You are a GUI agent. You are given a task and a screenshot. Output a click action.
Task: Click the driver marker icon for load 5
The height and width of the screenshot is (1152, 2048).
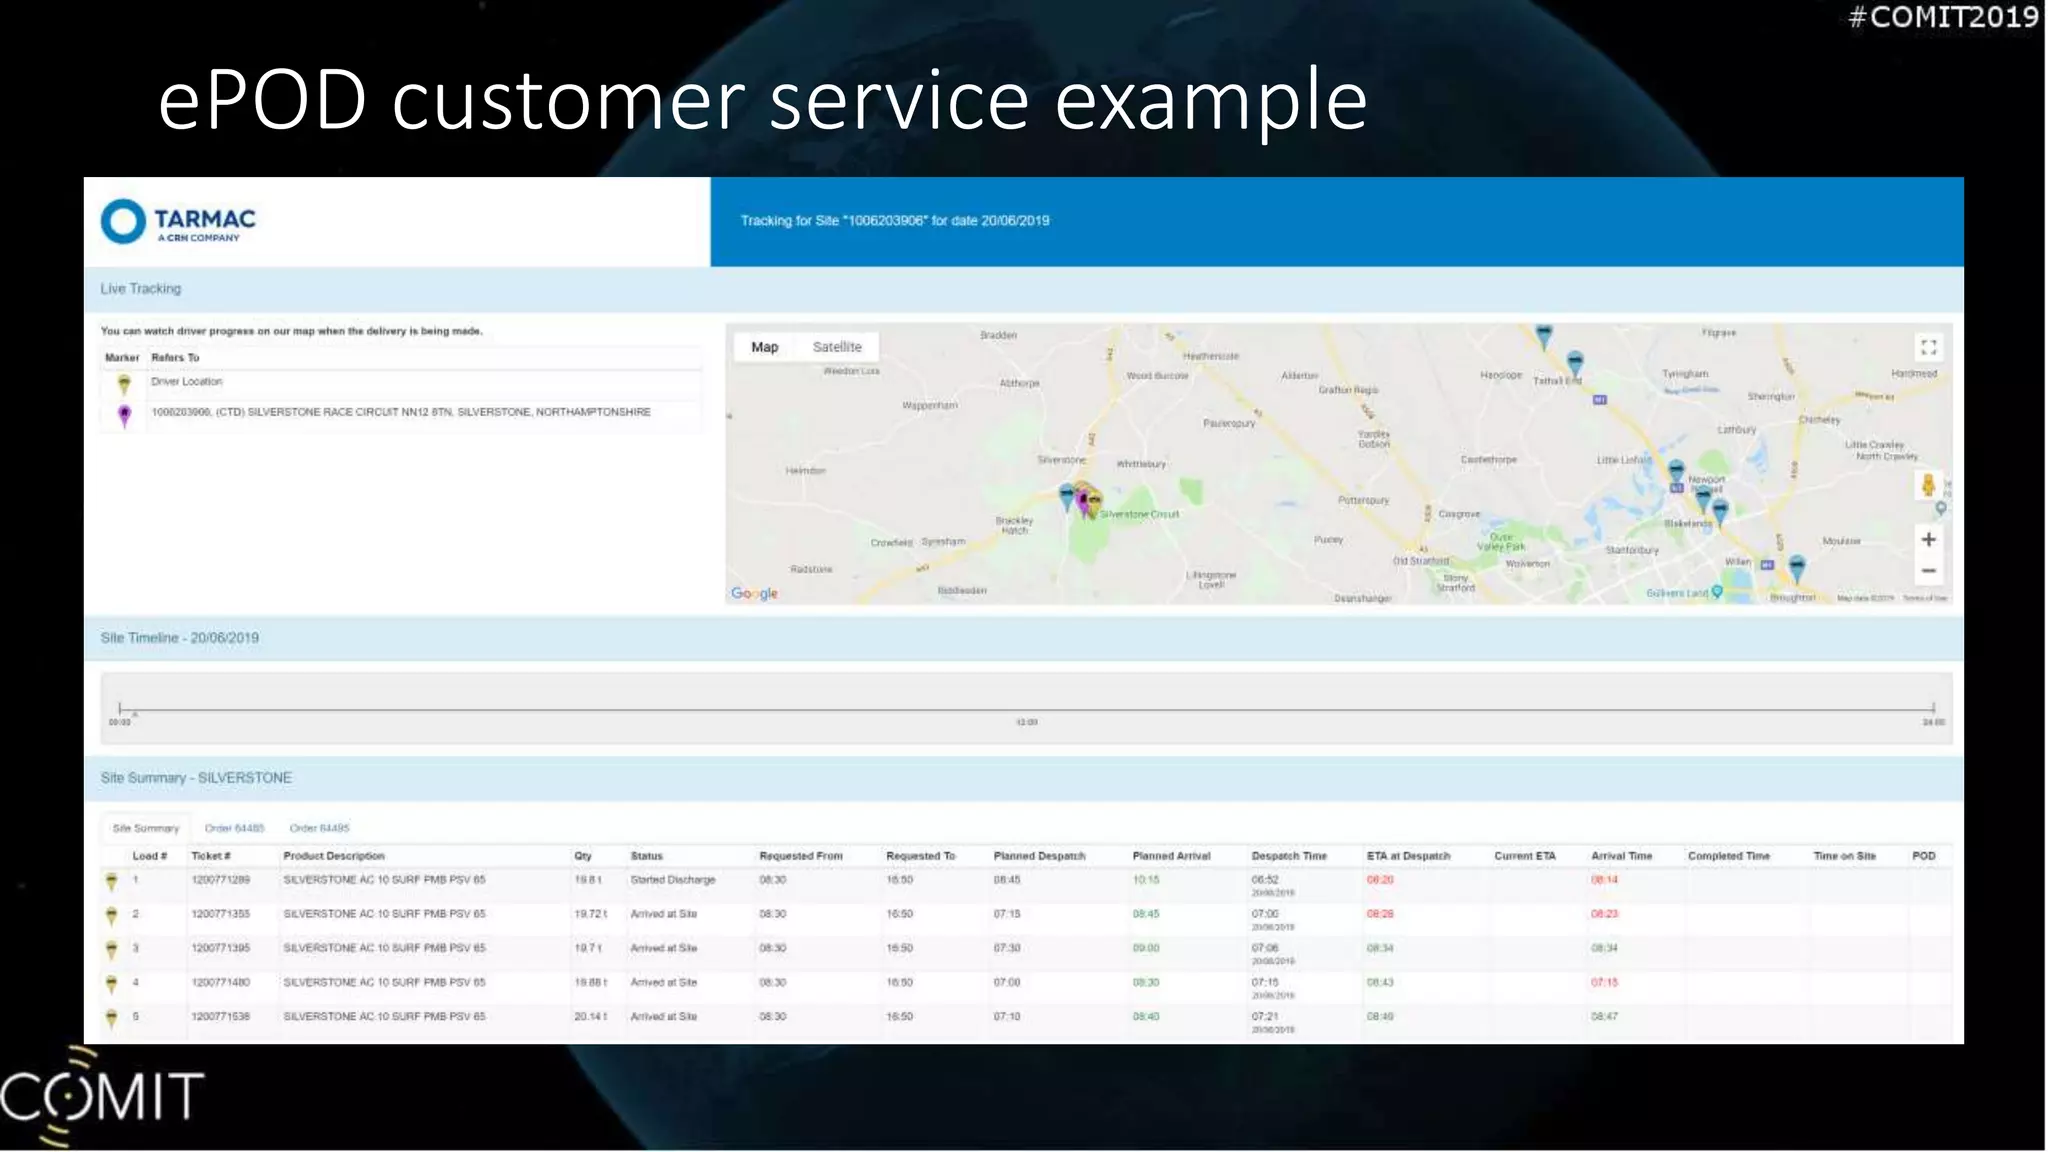click(112, 1018)
